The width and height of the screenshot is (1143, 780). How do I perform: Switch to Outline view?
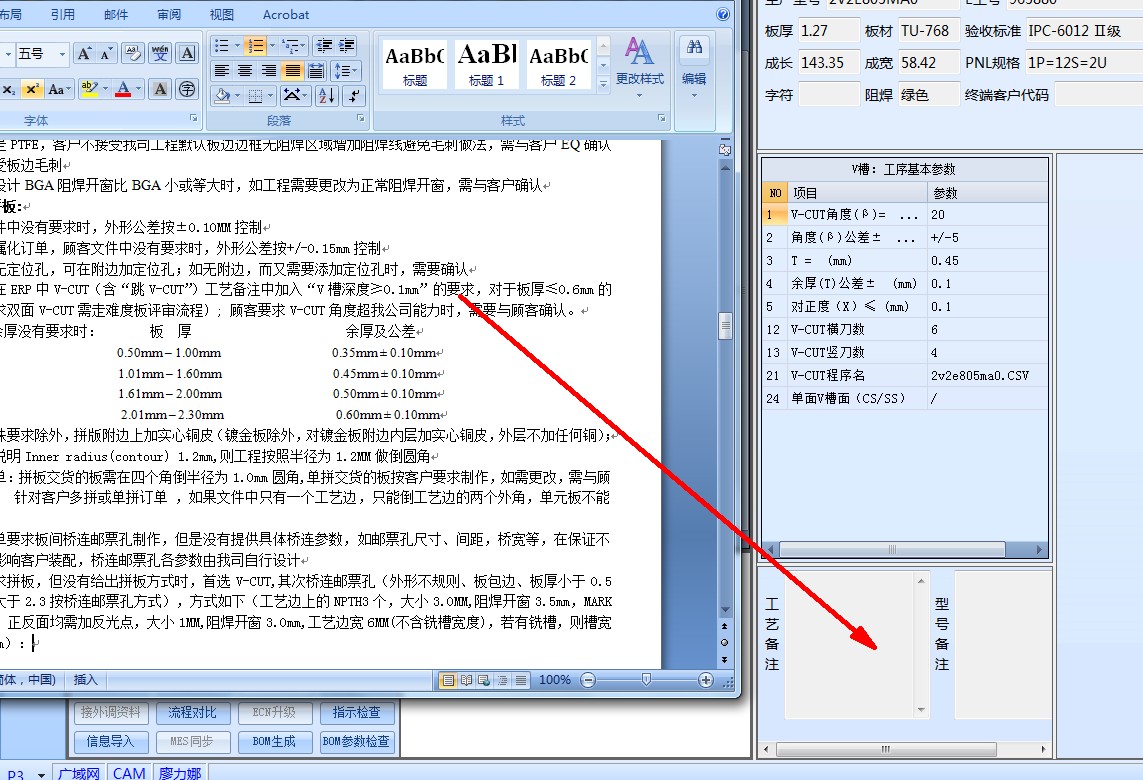(x=502, y=680)
